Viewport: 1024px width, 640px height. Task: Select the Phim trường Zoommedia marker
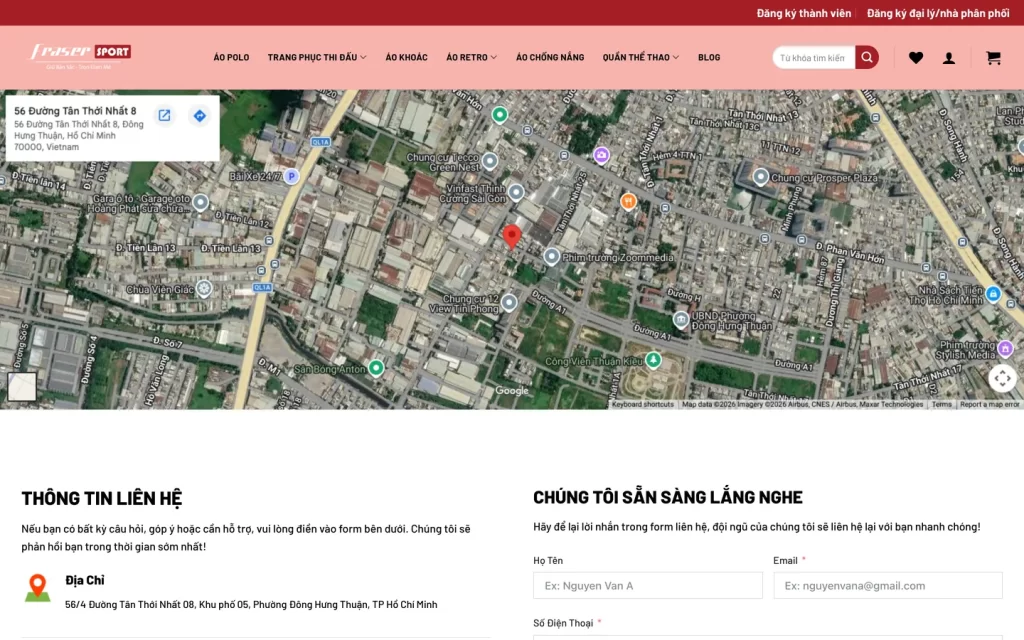552,257
